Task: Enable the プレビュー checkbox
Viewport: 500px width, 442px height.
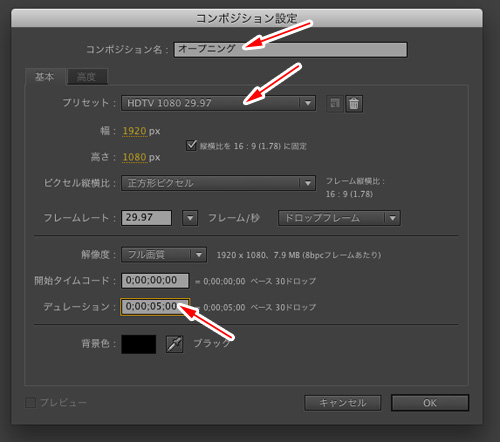Action: (30, 403)
